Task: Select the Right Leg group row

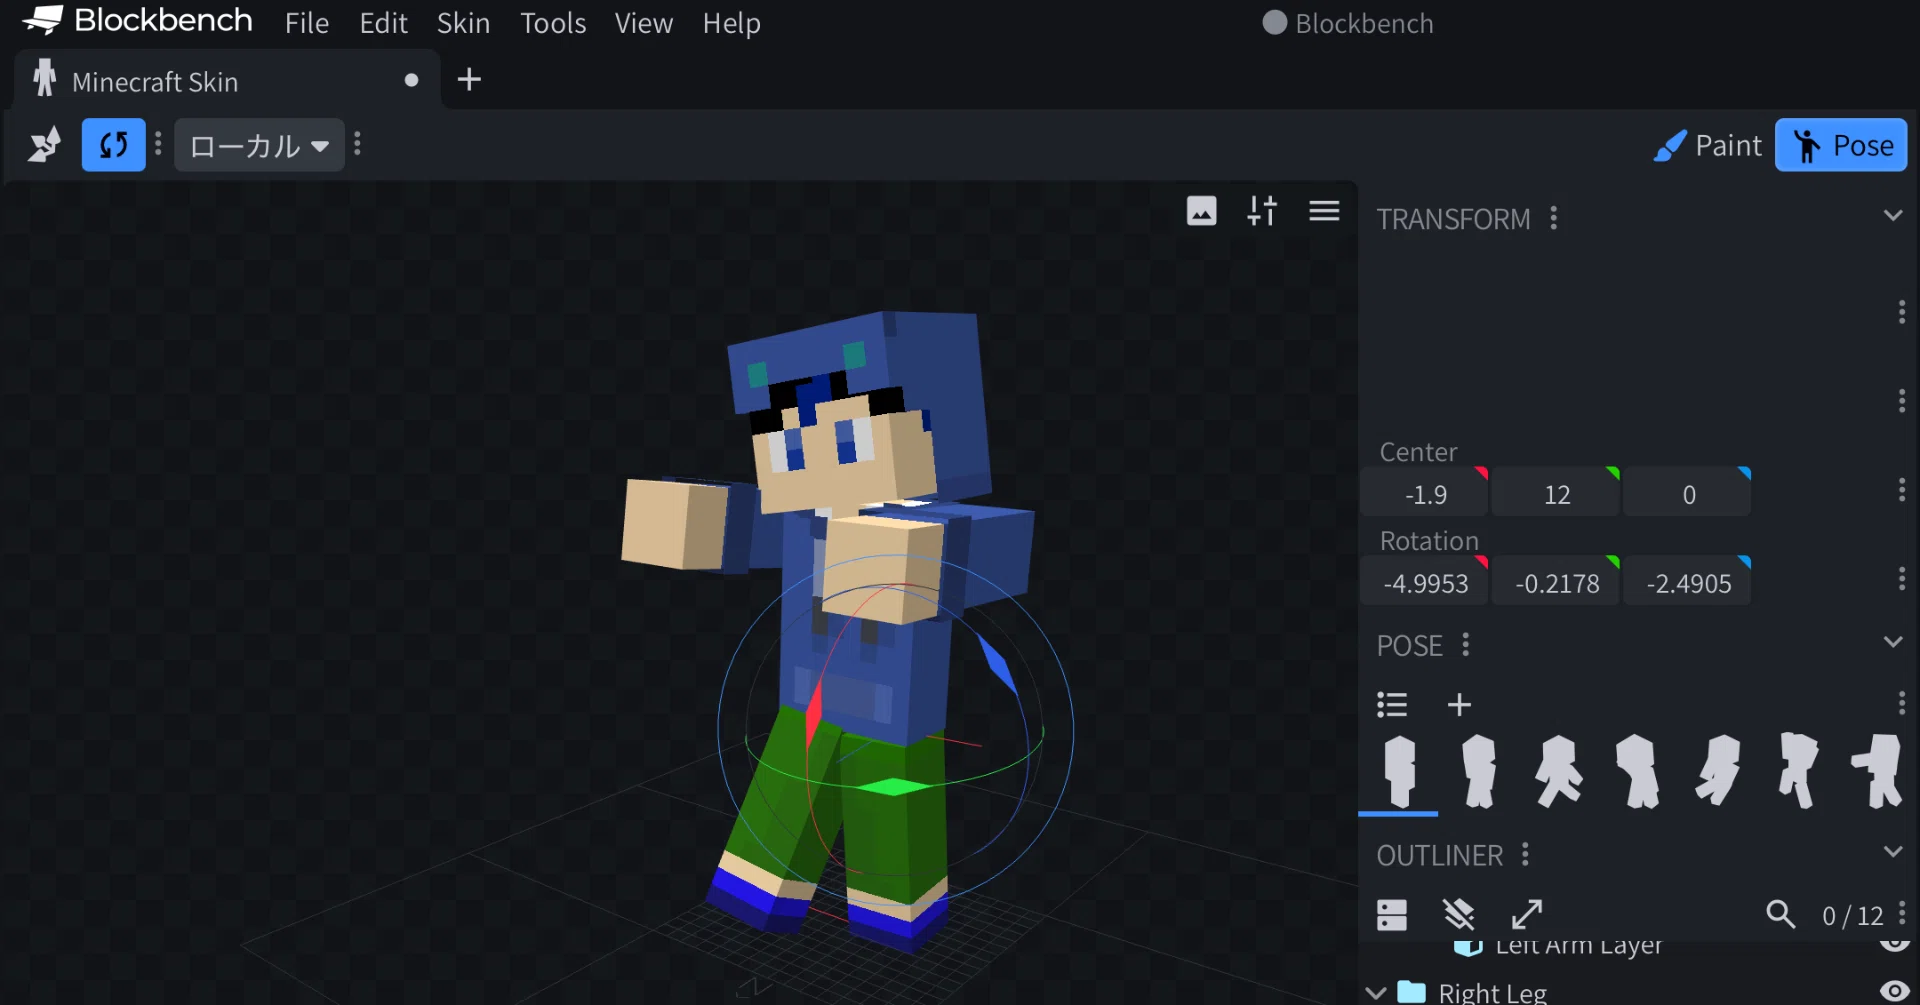Action: pos(1638,992)
